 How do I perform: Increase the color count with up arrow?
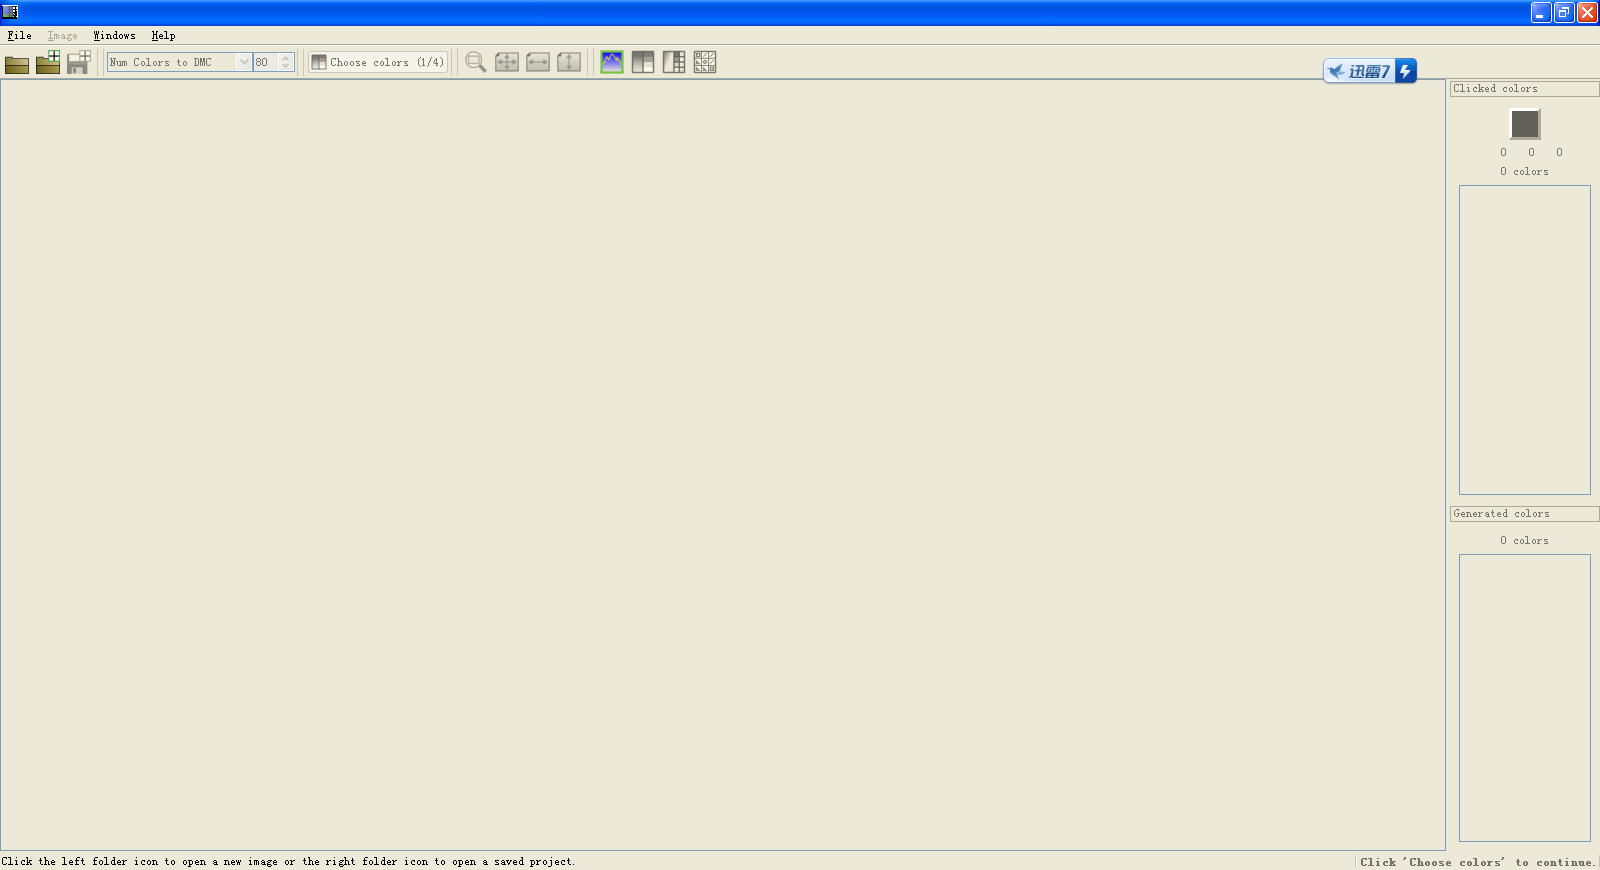(286, 58)
